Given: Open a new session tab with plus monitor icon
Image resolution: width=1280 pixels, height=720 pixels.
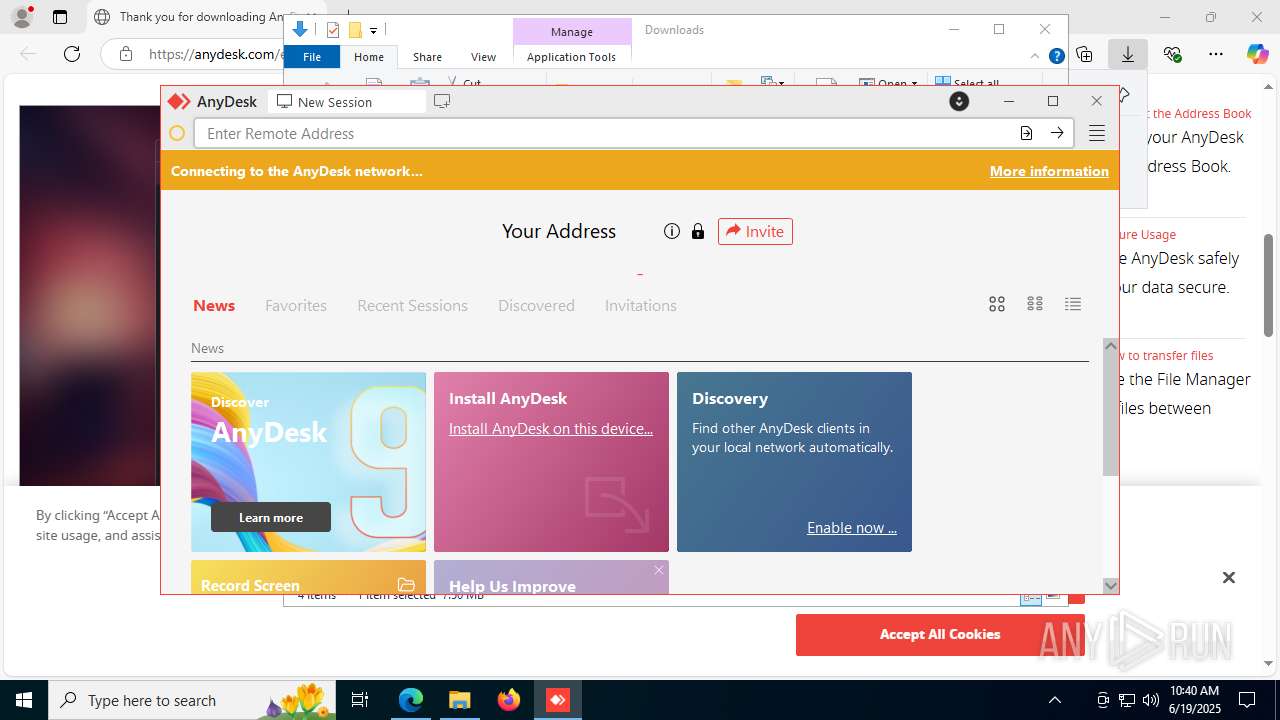Looking at the screenshot, I should (x=442, y=101).
